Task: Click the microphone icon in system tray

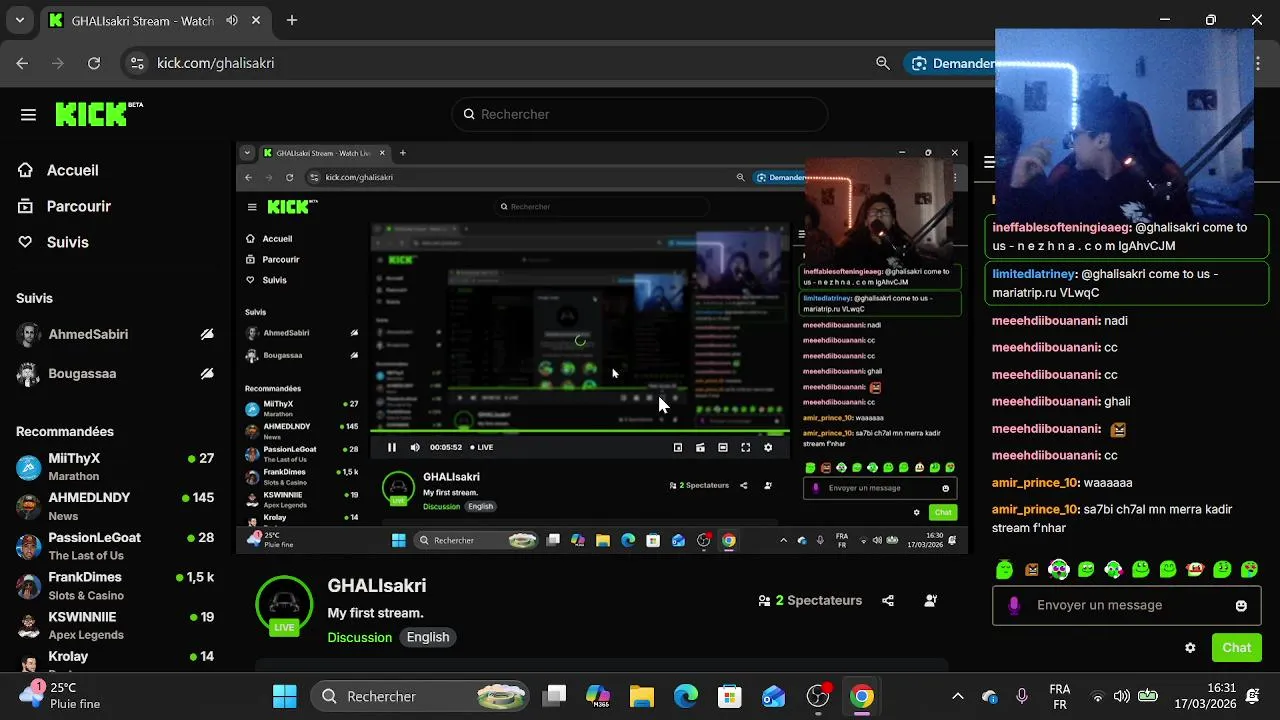Action: point(1022,696)
